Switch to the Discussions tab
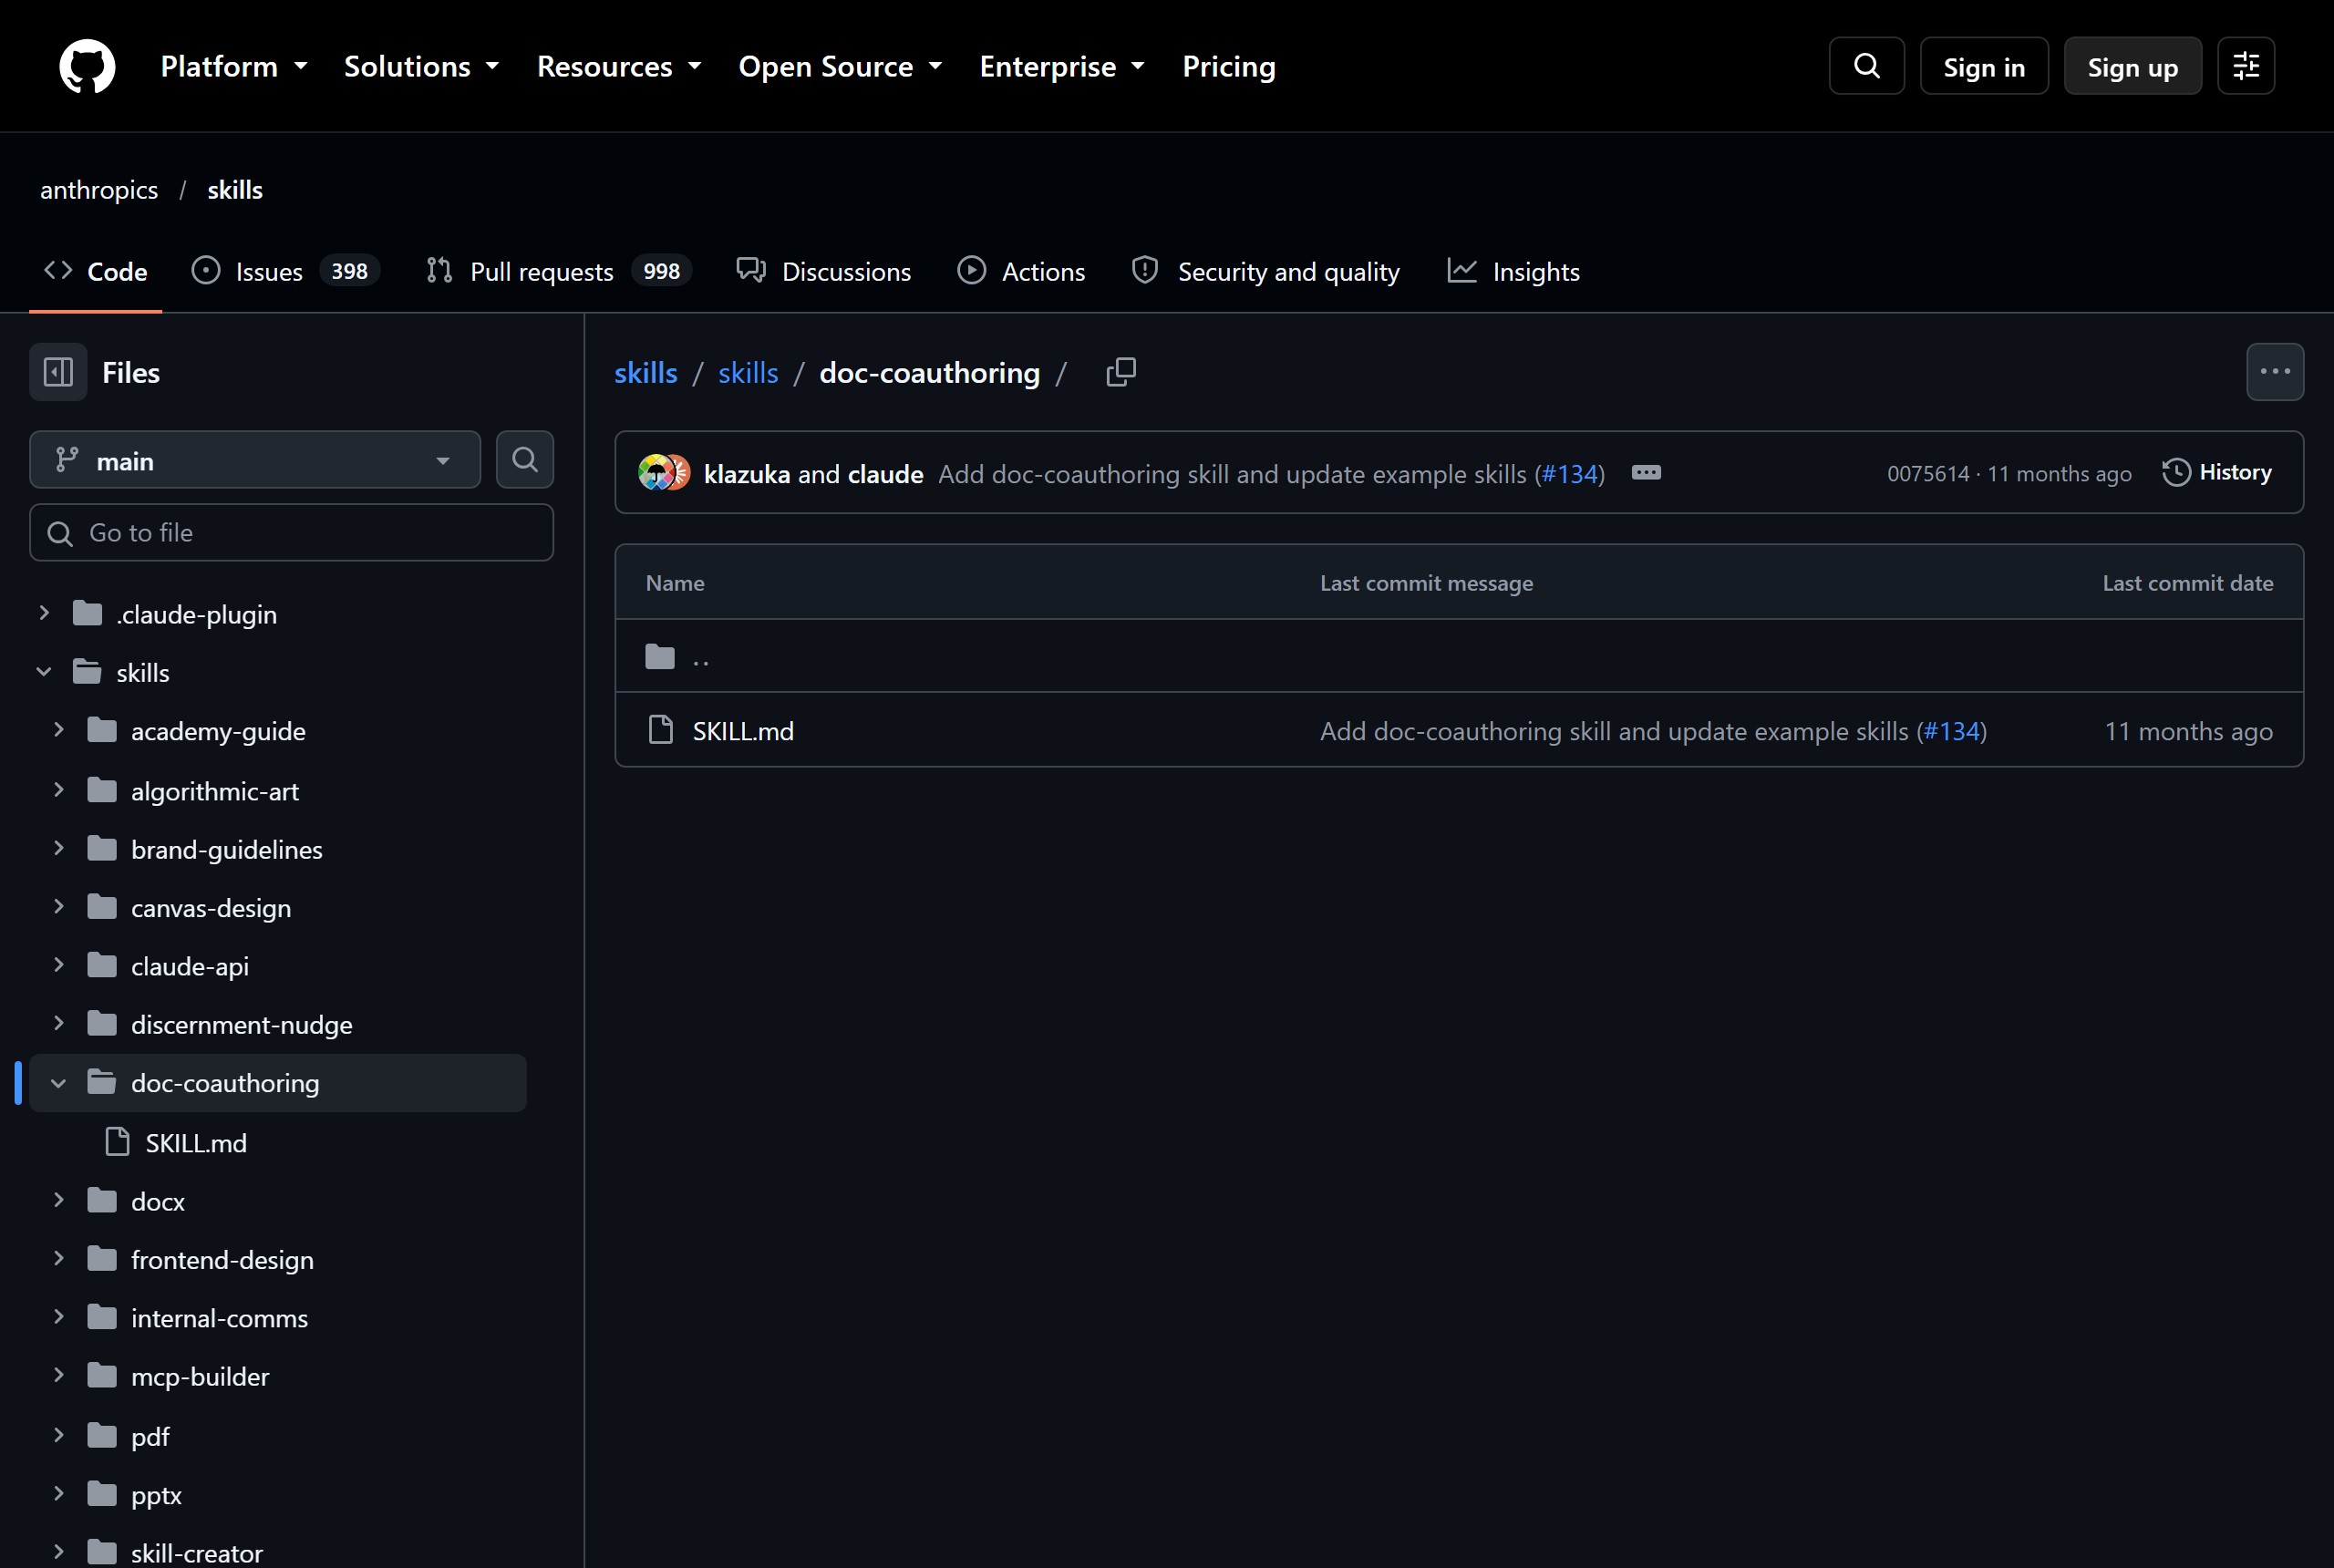The width and height of the screenshot is (2334, 1568). point(823,271)
